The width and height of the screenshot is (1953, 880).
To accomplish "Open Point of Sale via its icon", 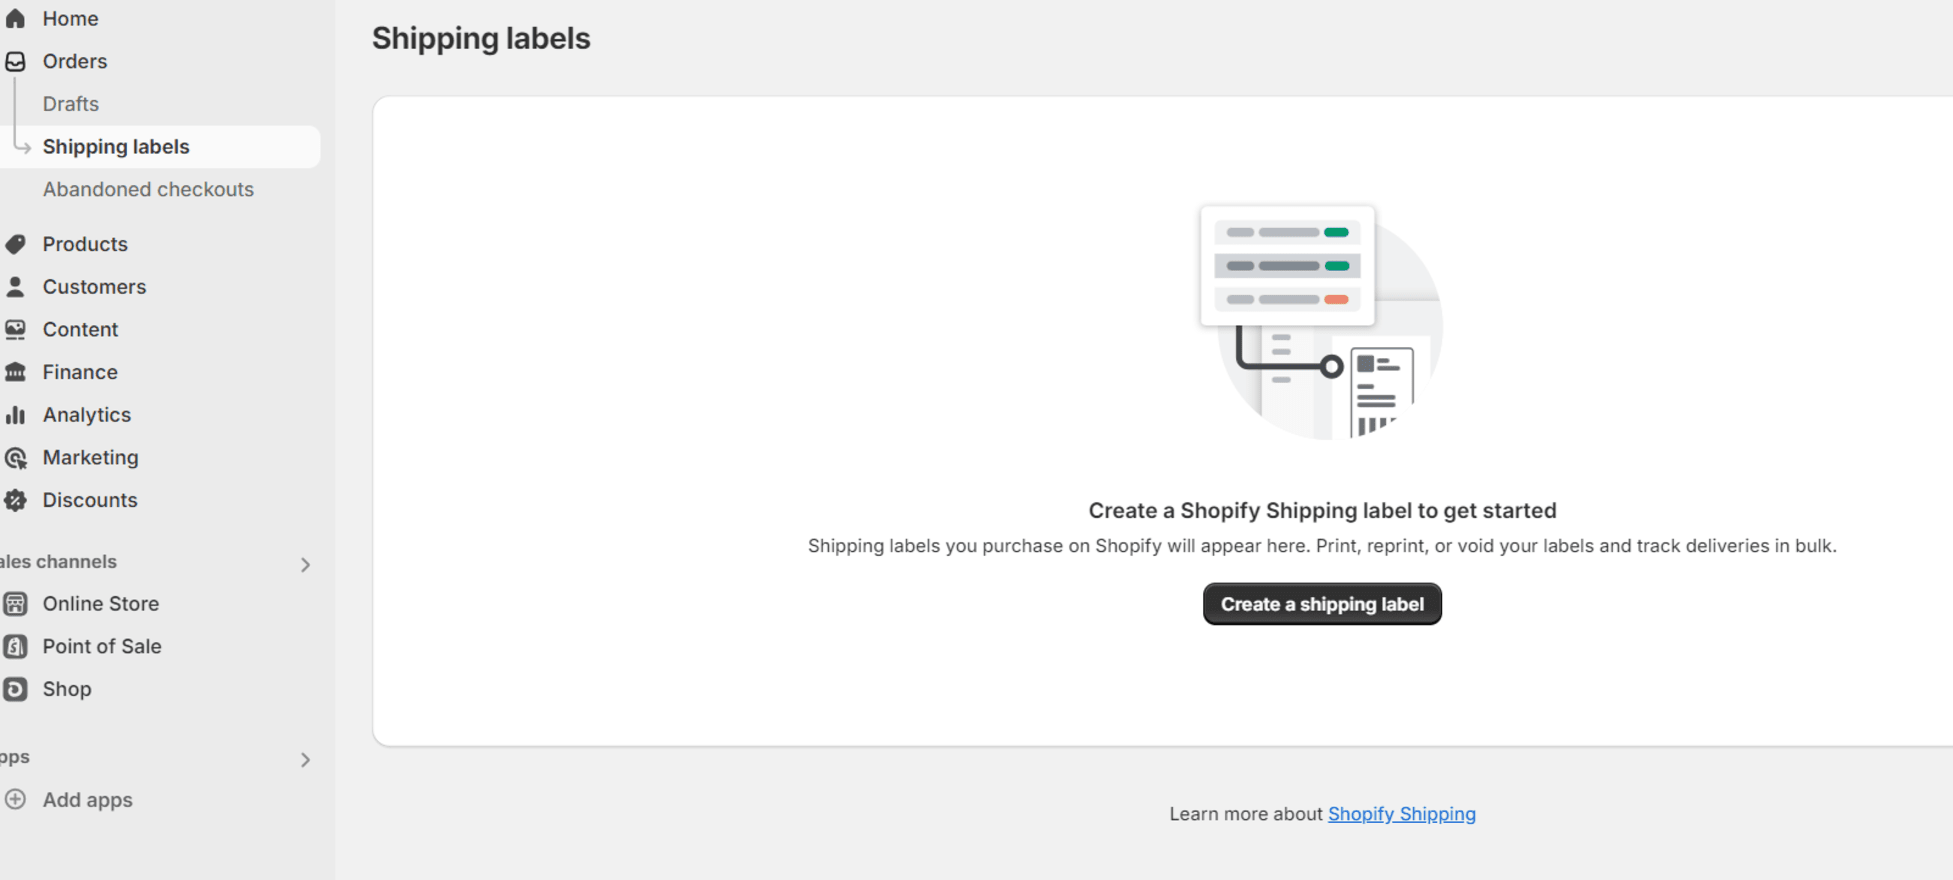I will pyautogui.click(x=15, y=646).
